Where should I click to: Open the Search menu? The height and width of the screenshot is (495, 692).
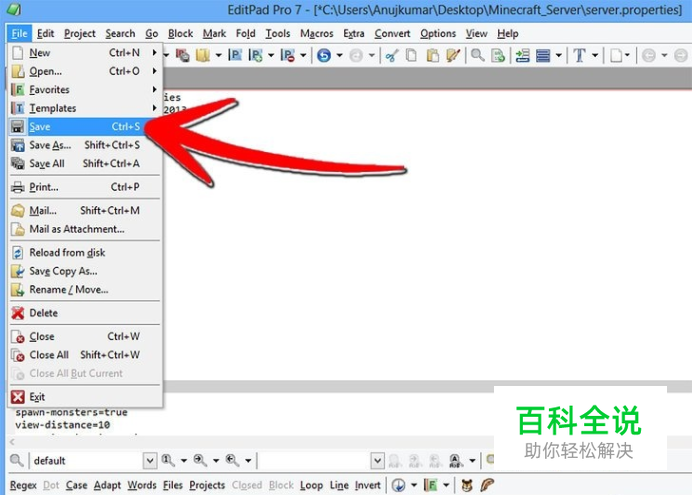tap(120, 34)
